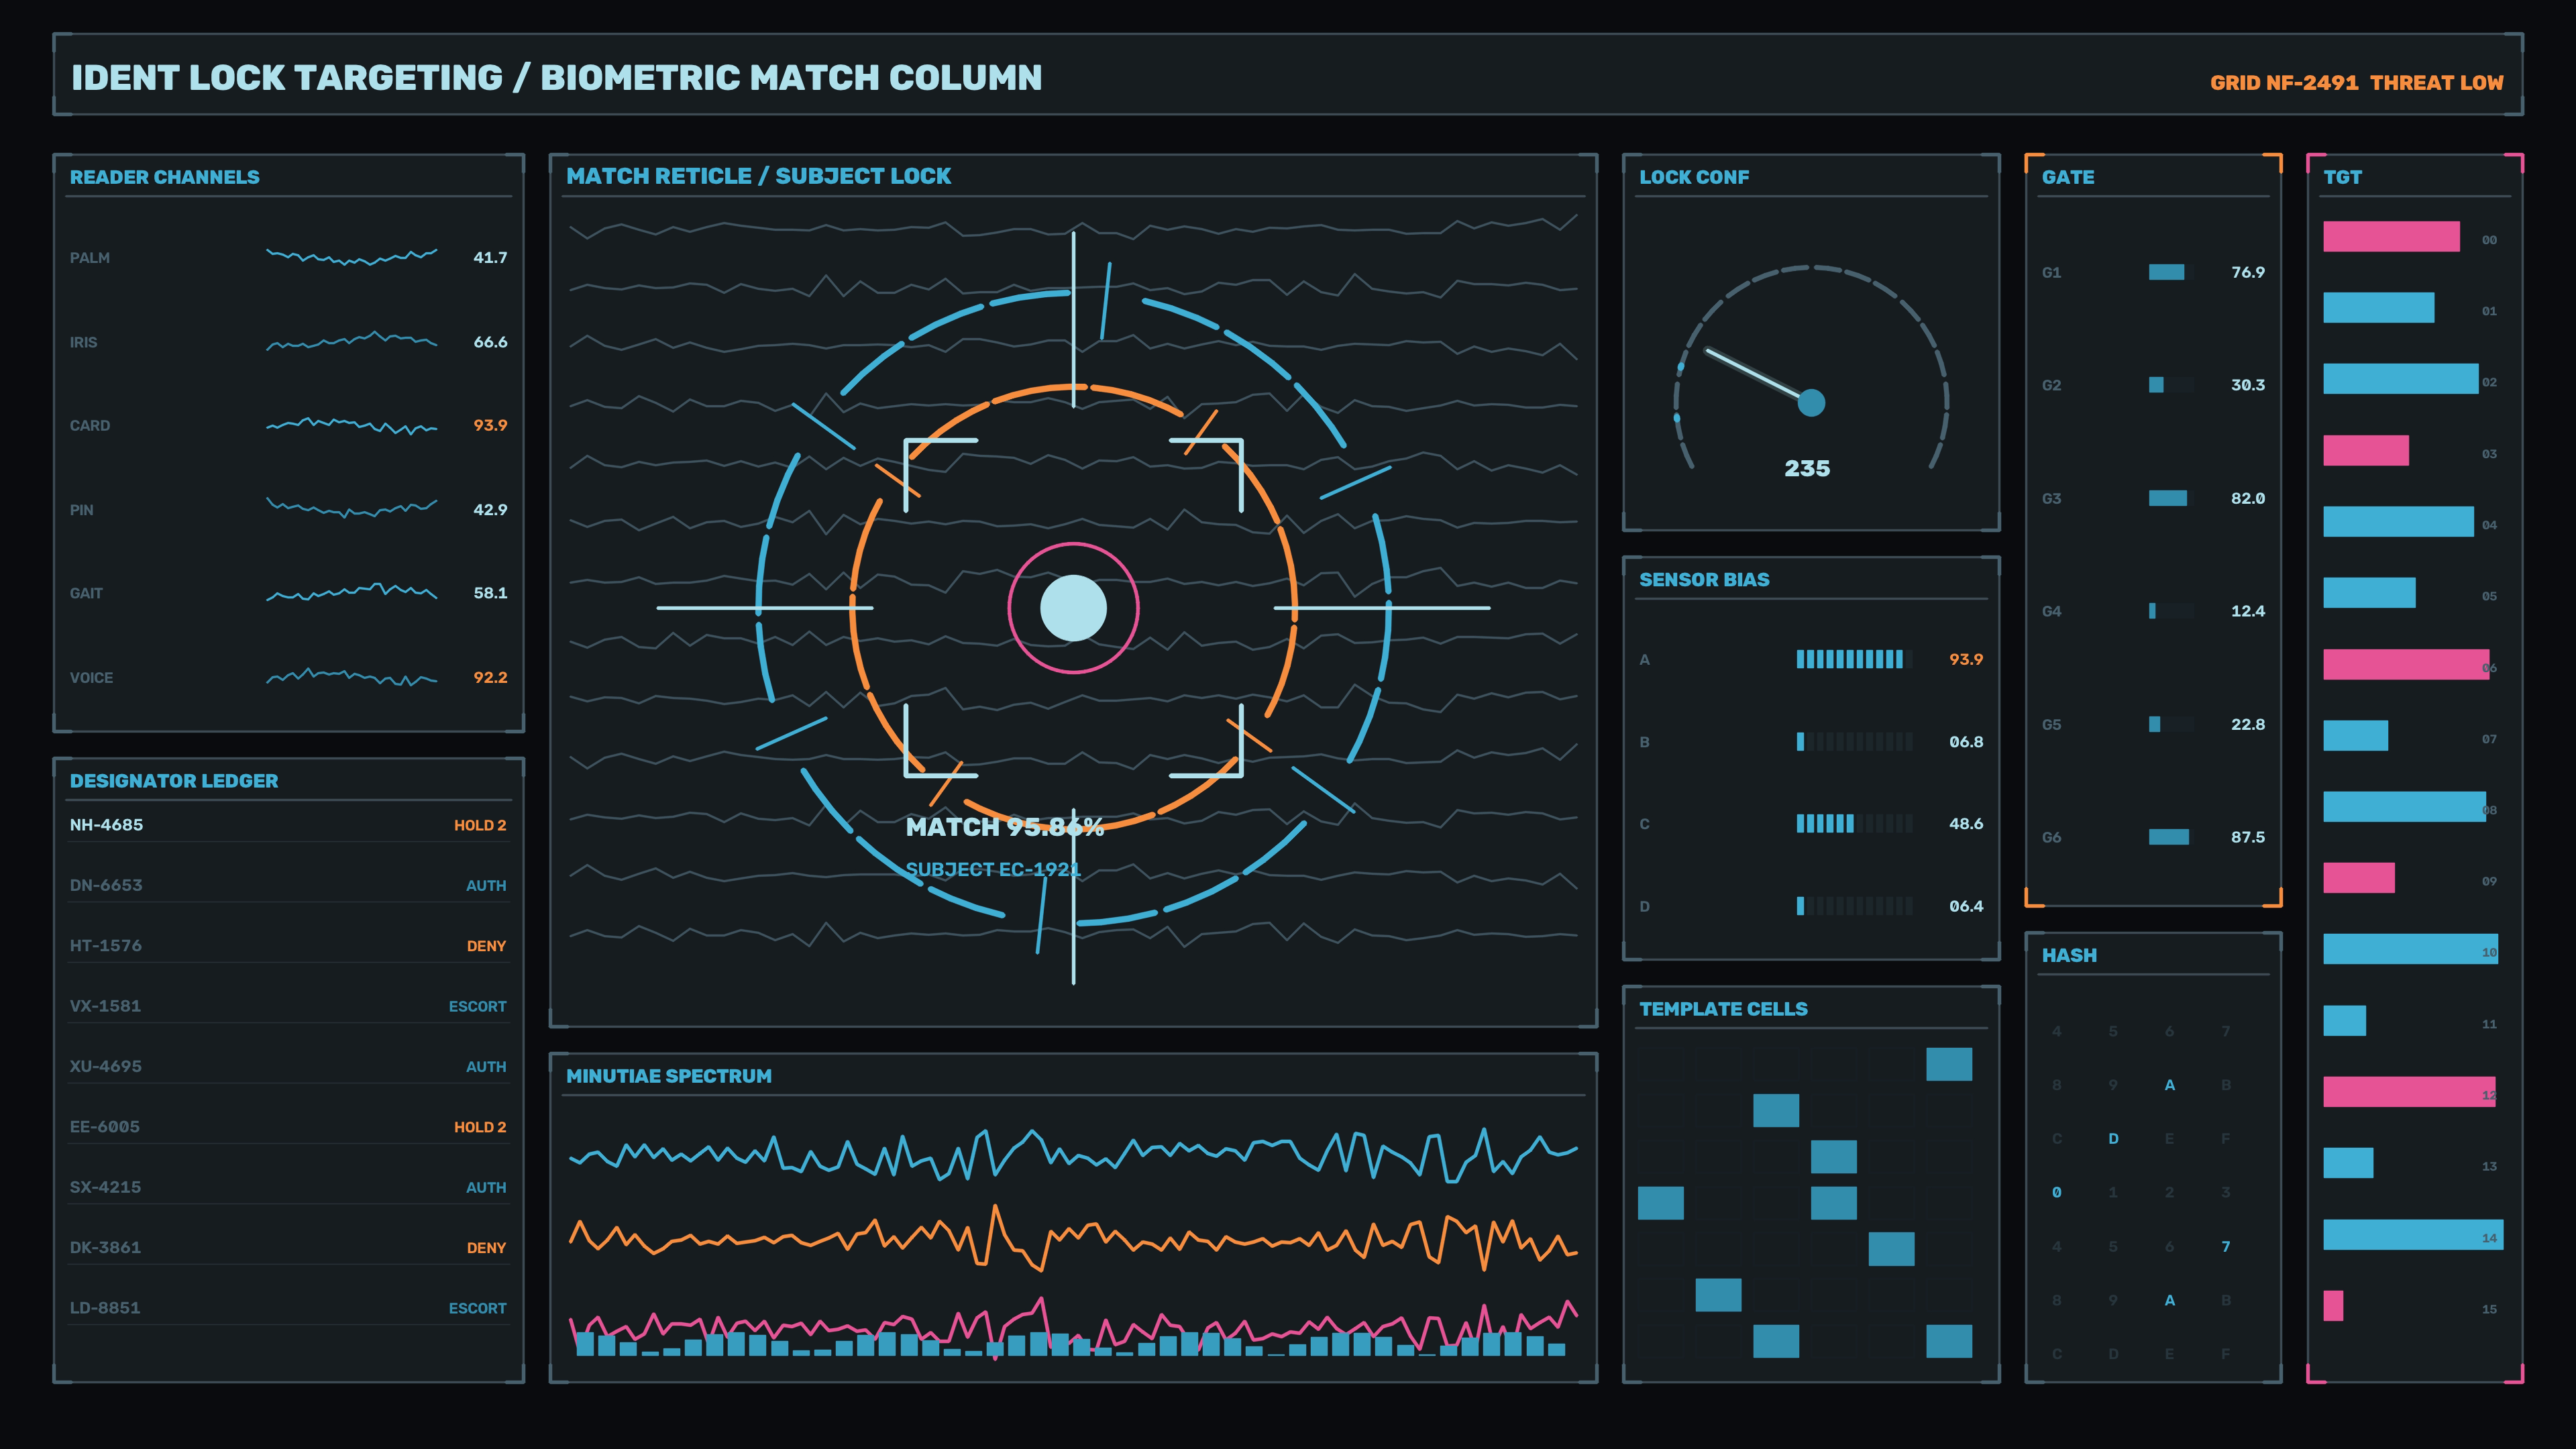Click the TGT bar labeled 05
This screenshot has width=2576, height=1449.
2369,593
